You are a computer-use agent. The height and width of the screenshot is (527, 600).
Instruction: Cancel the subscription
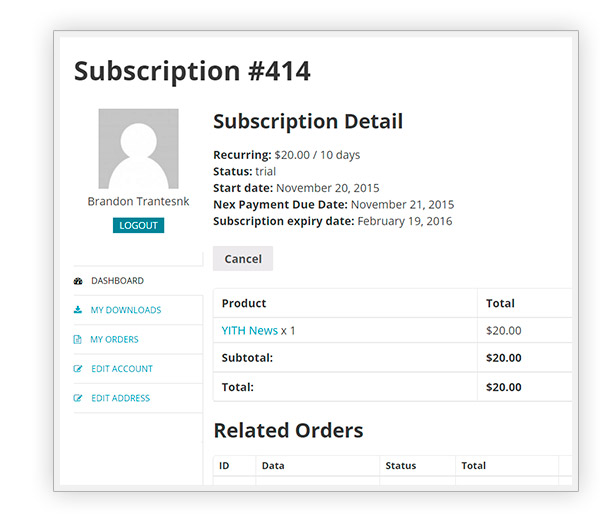point(243,259)
